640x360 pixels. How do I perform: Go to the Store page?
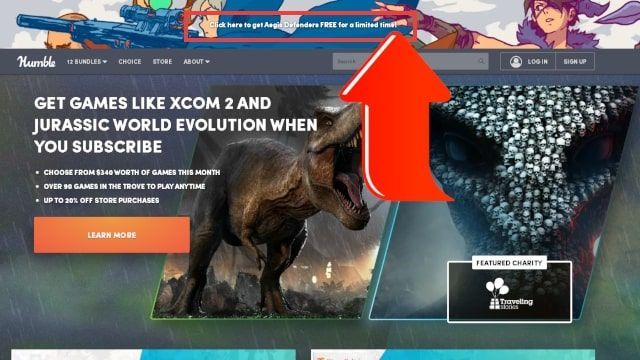click(162, 62)
